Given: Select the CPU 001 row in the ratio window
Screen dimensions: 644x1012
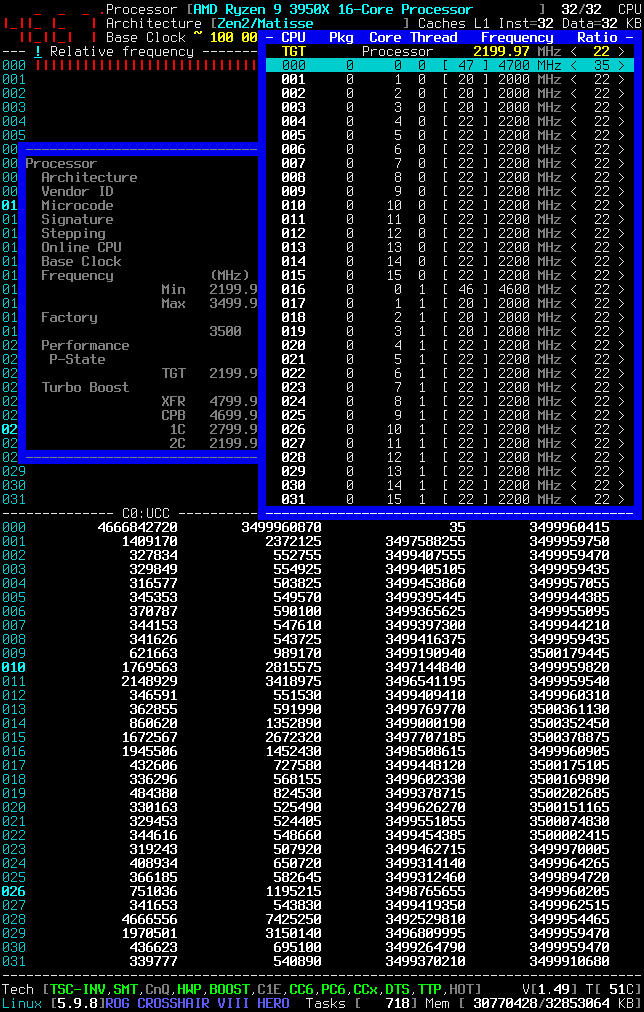Looking at the screenshot, I should point(450,79).
